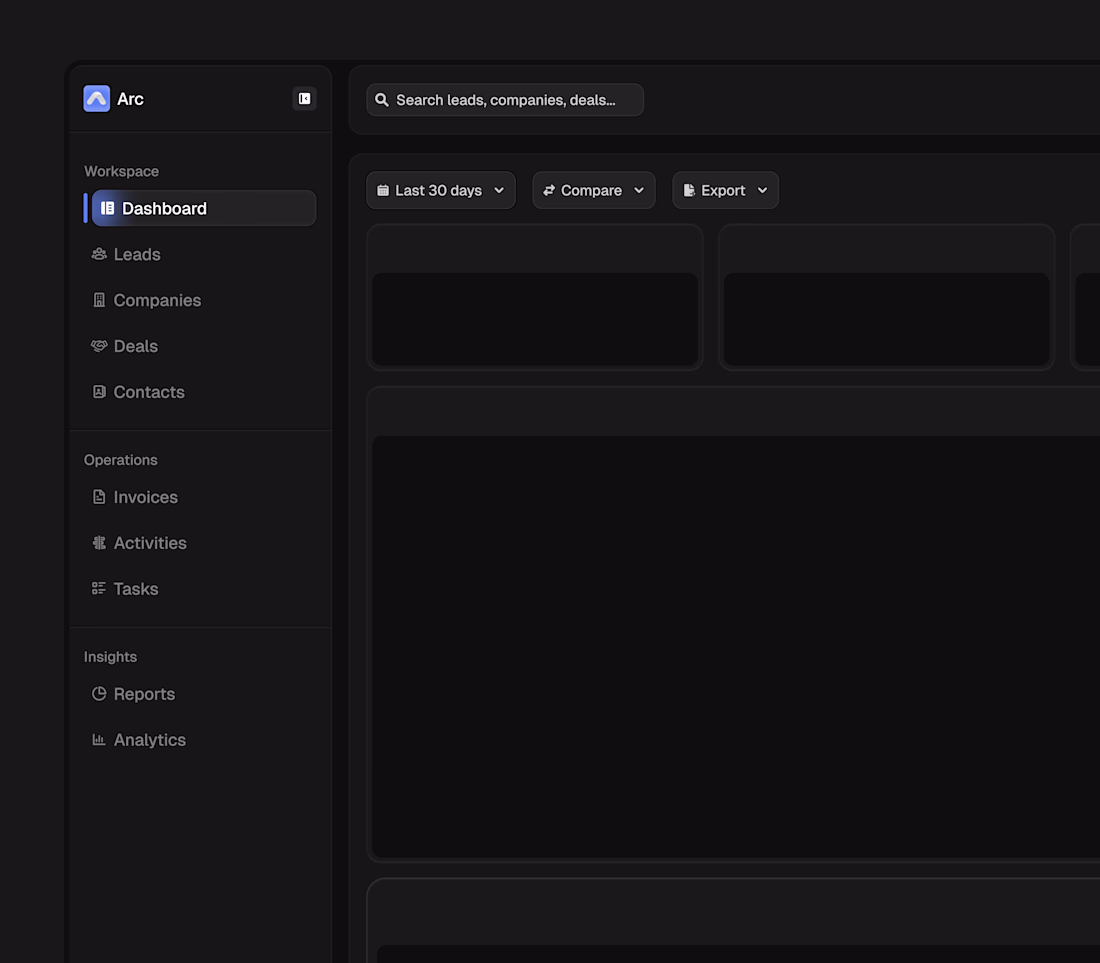The image size is (1100, 963).
Task: Click the Contacts address book icon
Action: tap(99, 391)
